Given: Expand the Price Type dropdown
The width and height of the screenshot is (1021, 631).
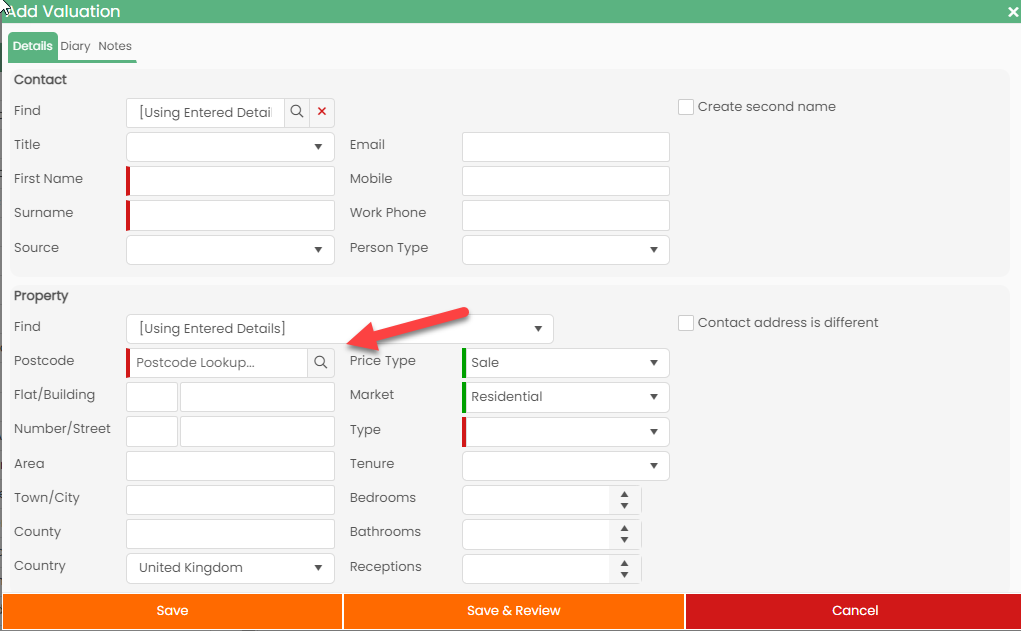Looking at the screenshot, I should point(566,363).
